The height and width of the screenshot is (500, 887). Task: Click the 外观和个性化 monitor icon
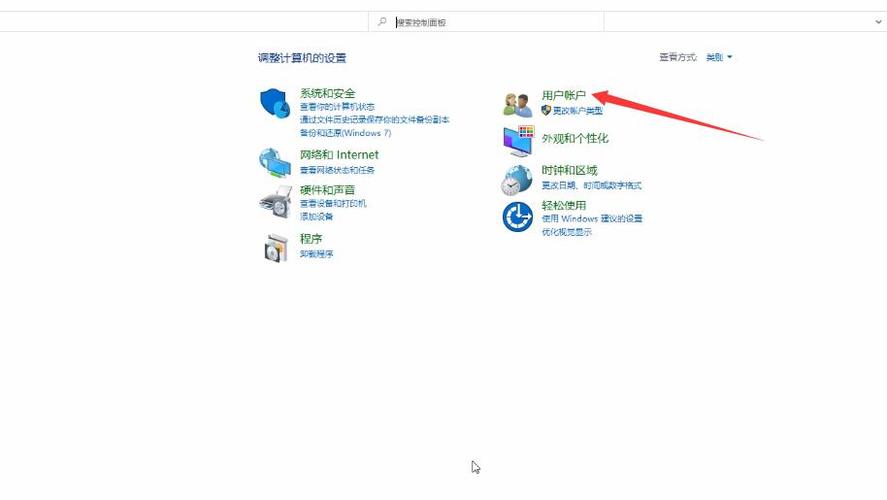coord(518,141)
